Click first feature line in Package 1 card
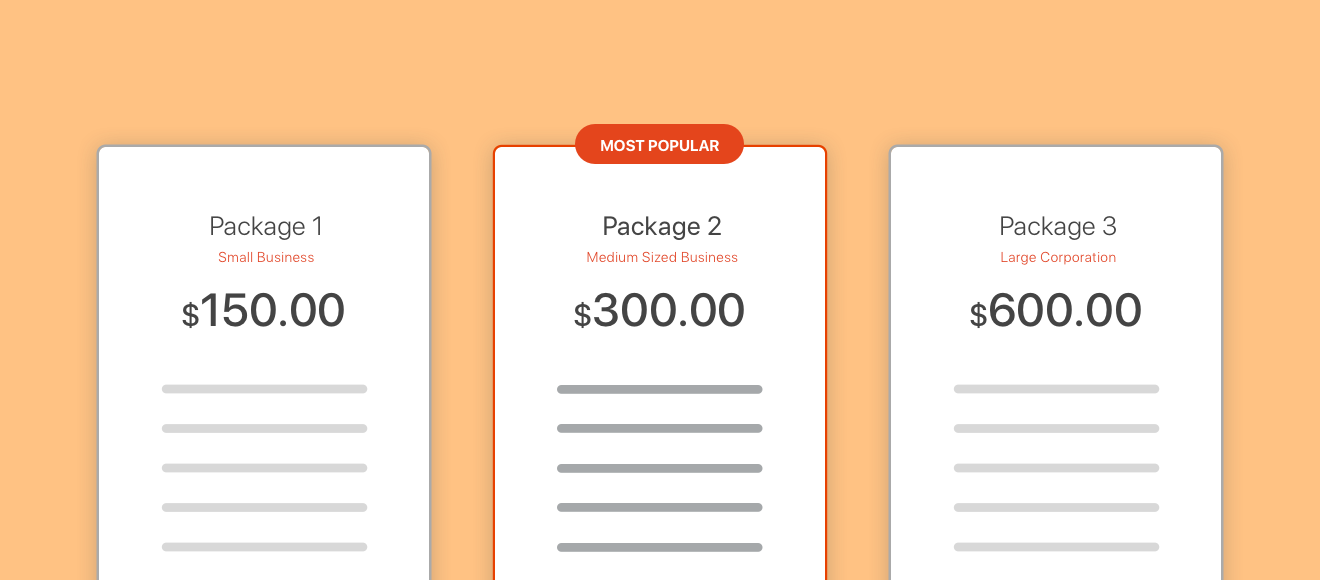 [264, 389]
